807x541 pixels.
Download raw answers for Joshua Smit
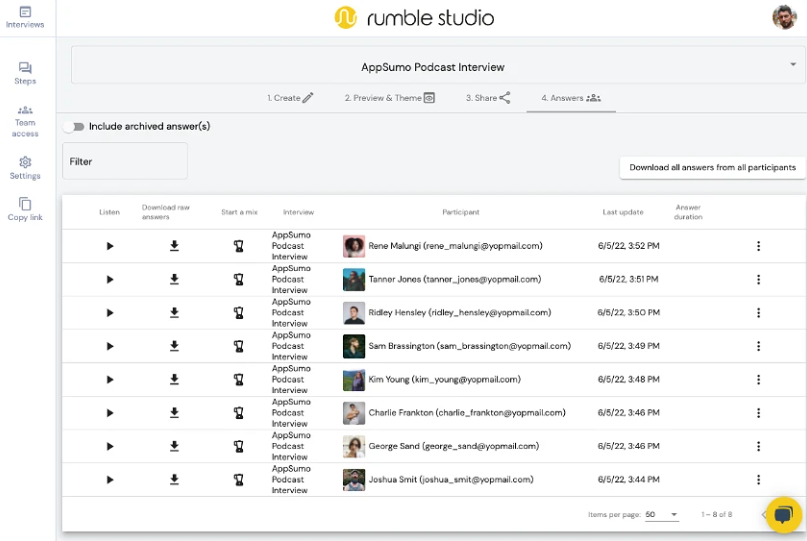click(x=174, y=479)
